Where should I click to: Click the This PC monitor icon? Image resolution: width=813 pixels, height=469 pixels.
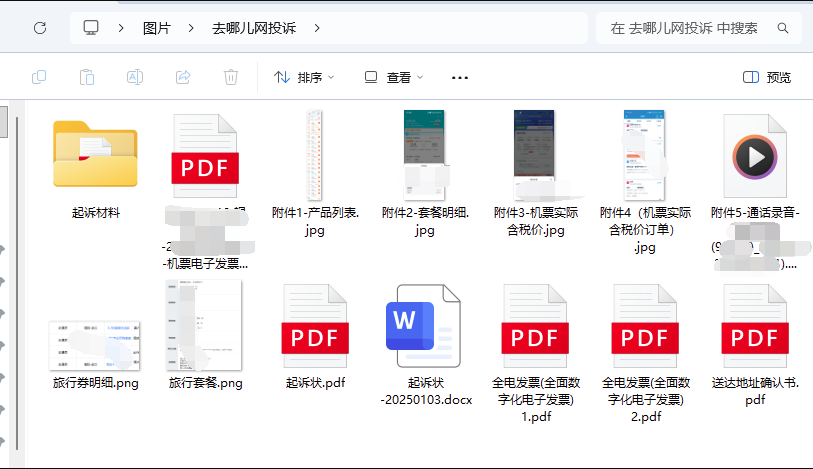tap(91, 28)
